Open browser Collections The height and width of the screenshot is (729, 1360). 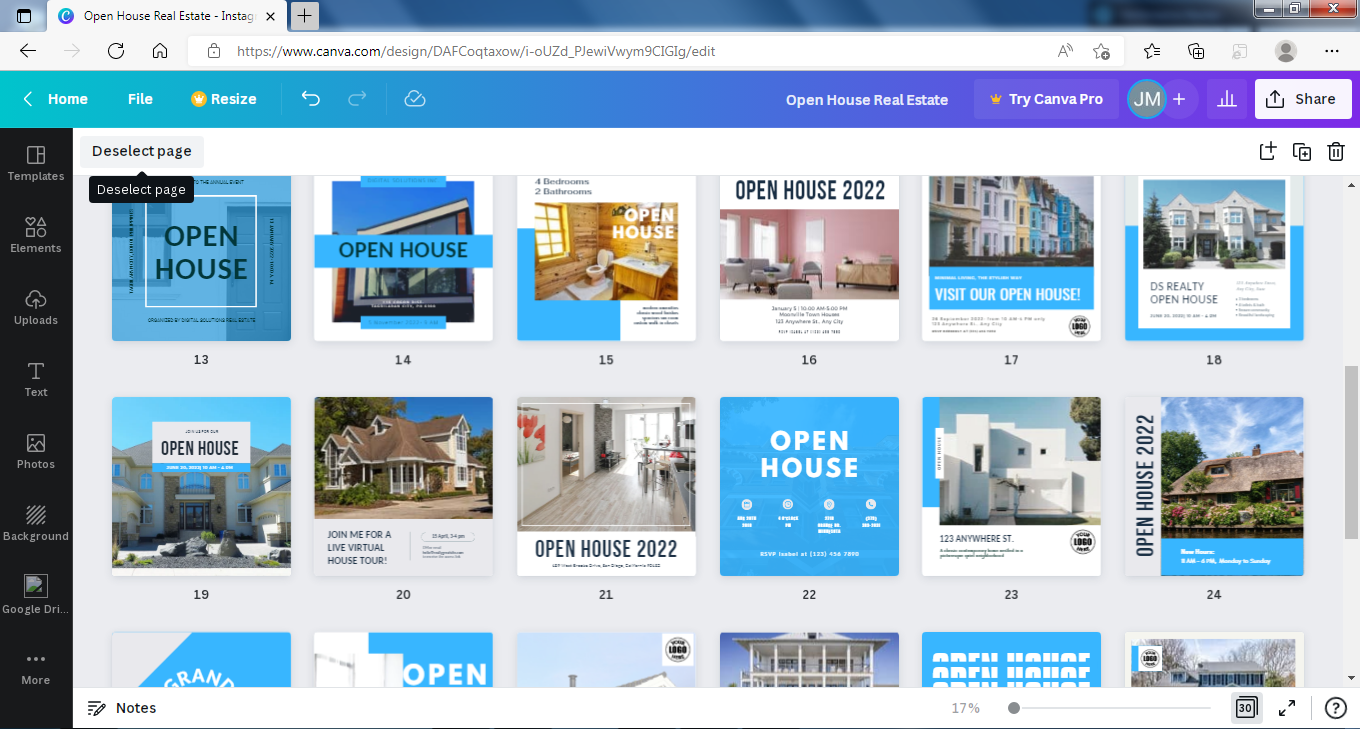(x=1196, y=51)
